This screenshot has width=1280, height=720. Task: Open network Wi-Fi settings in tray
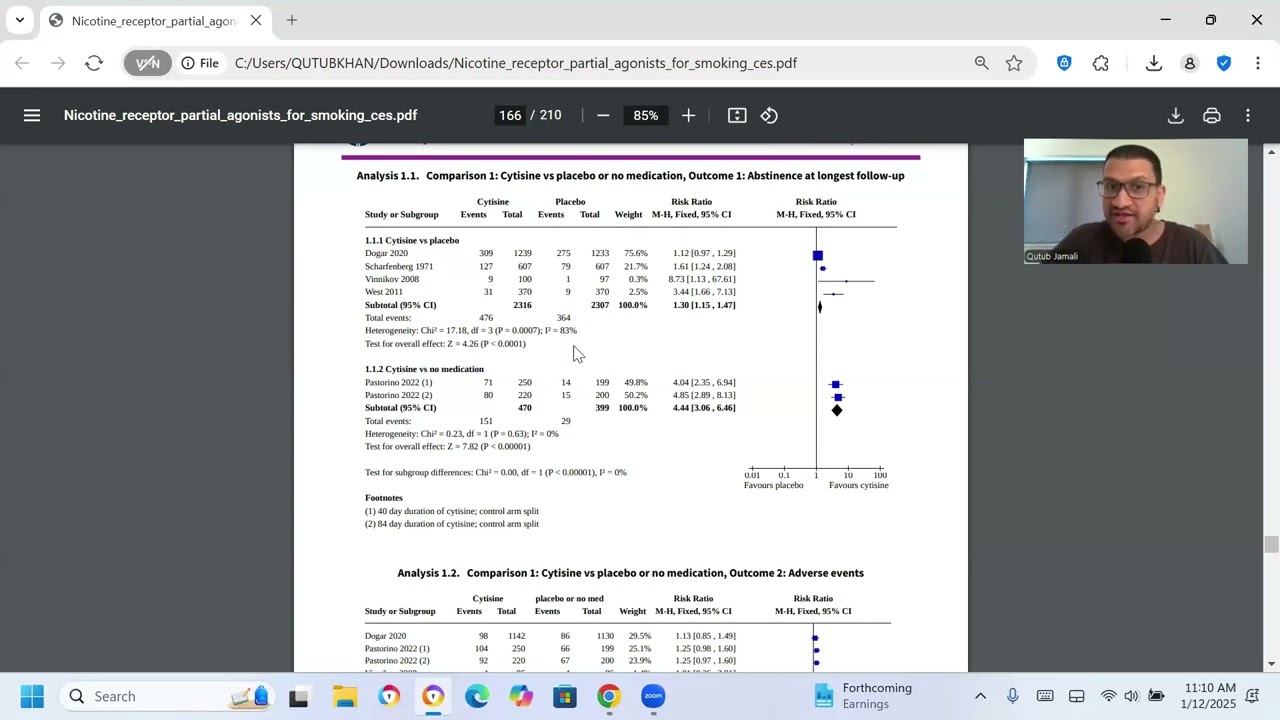(1109, 696)
